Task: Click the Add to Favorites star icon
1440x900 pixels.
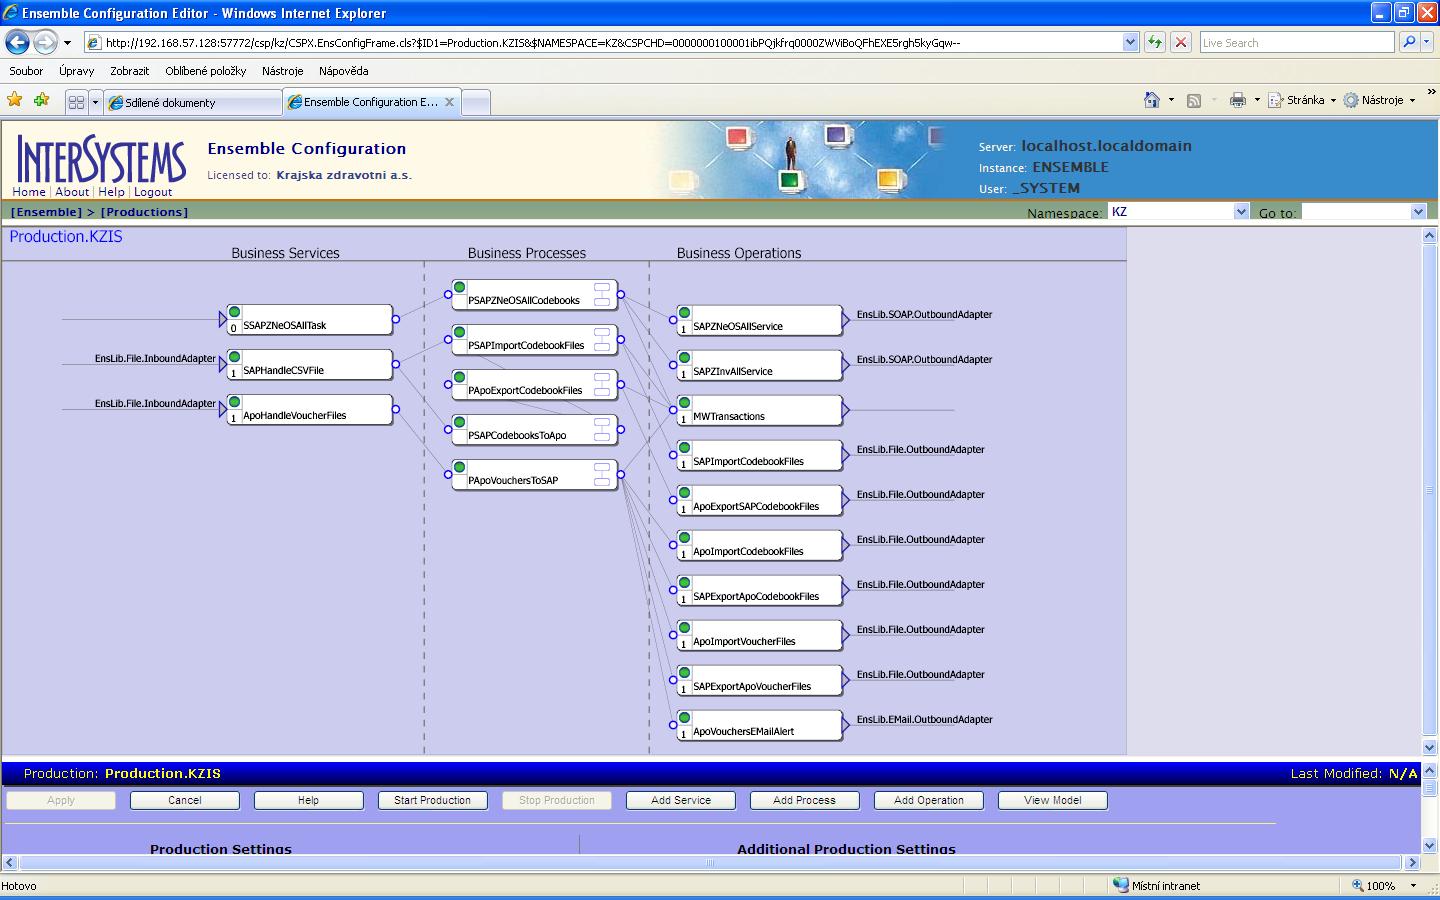Action: click(x=41, y=100)
